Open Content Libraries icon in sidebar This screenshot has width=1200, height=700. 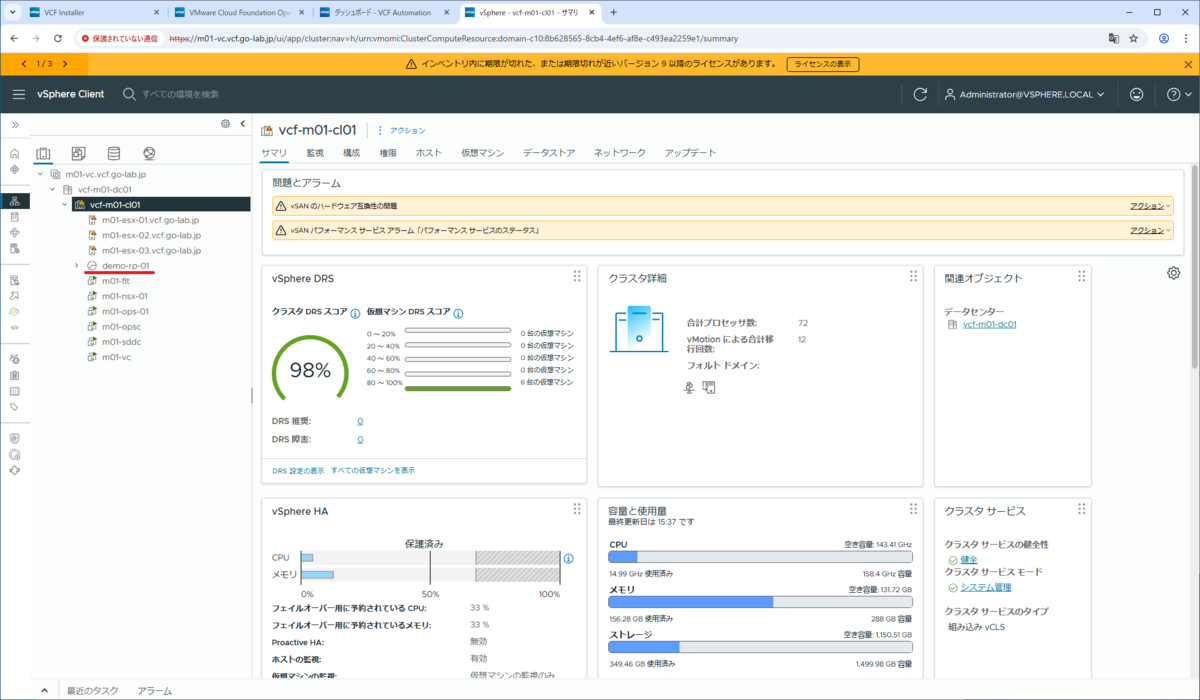coord(15,217)
